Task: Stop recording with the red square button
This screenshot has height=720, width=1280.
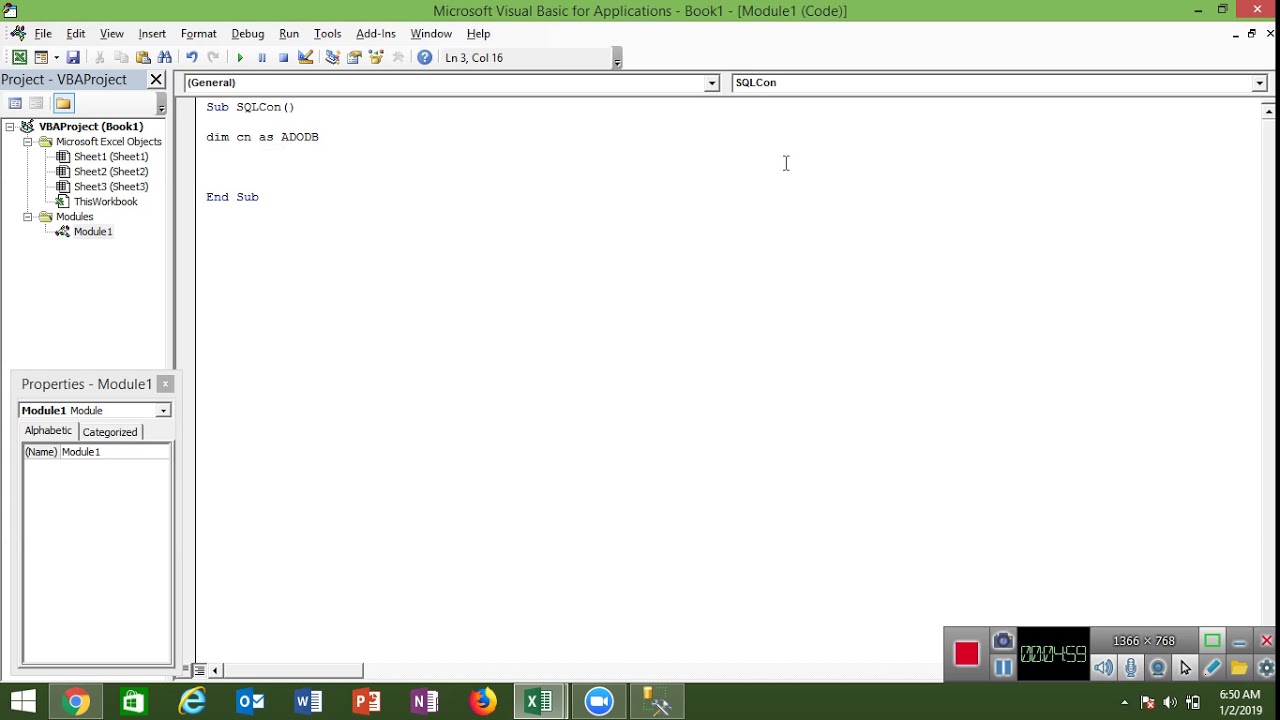Action: point(966,654)
